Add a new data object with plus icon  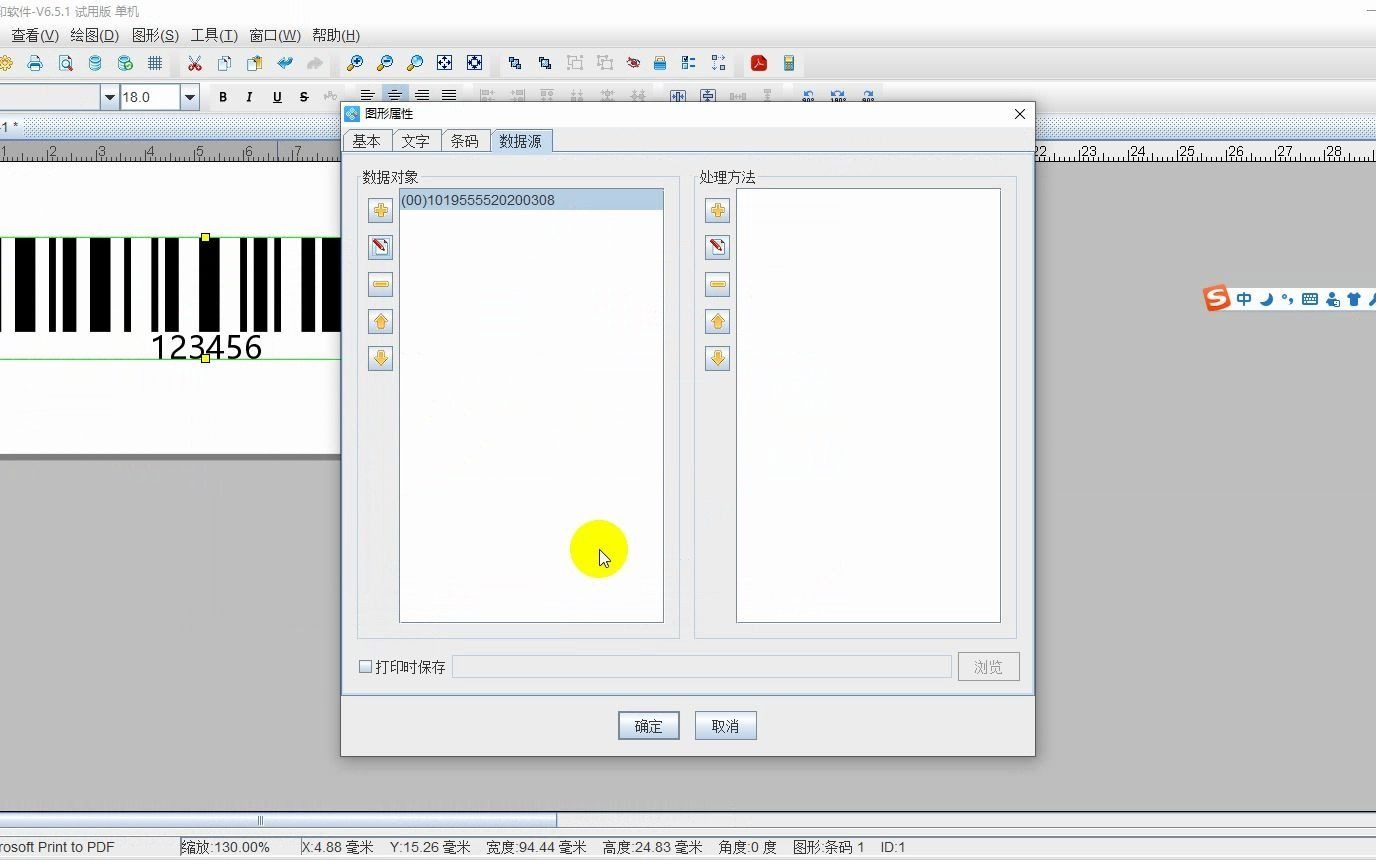pos(380,210)
